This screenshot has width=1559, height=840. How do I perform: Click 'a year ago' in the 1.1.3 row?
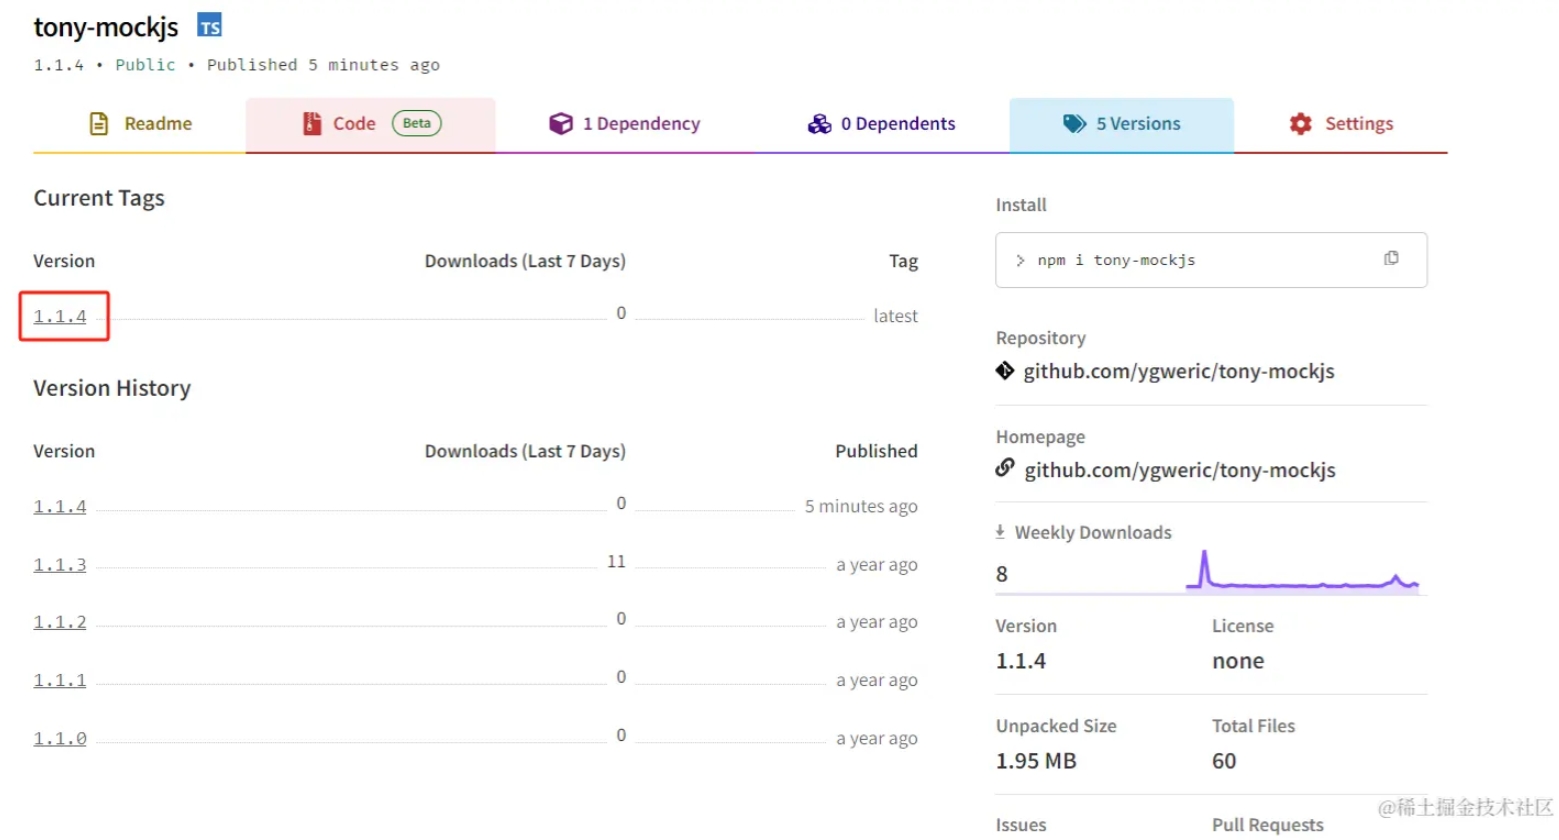point(877,565)
